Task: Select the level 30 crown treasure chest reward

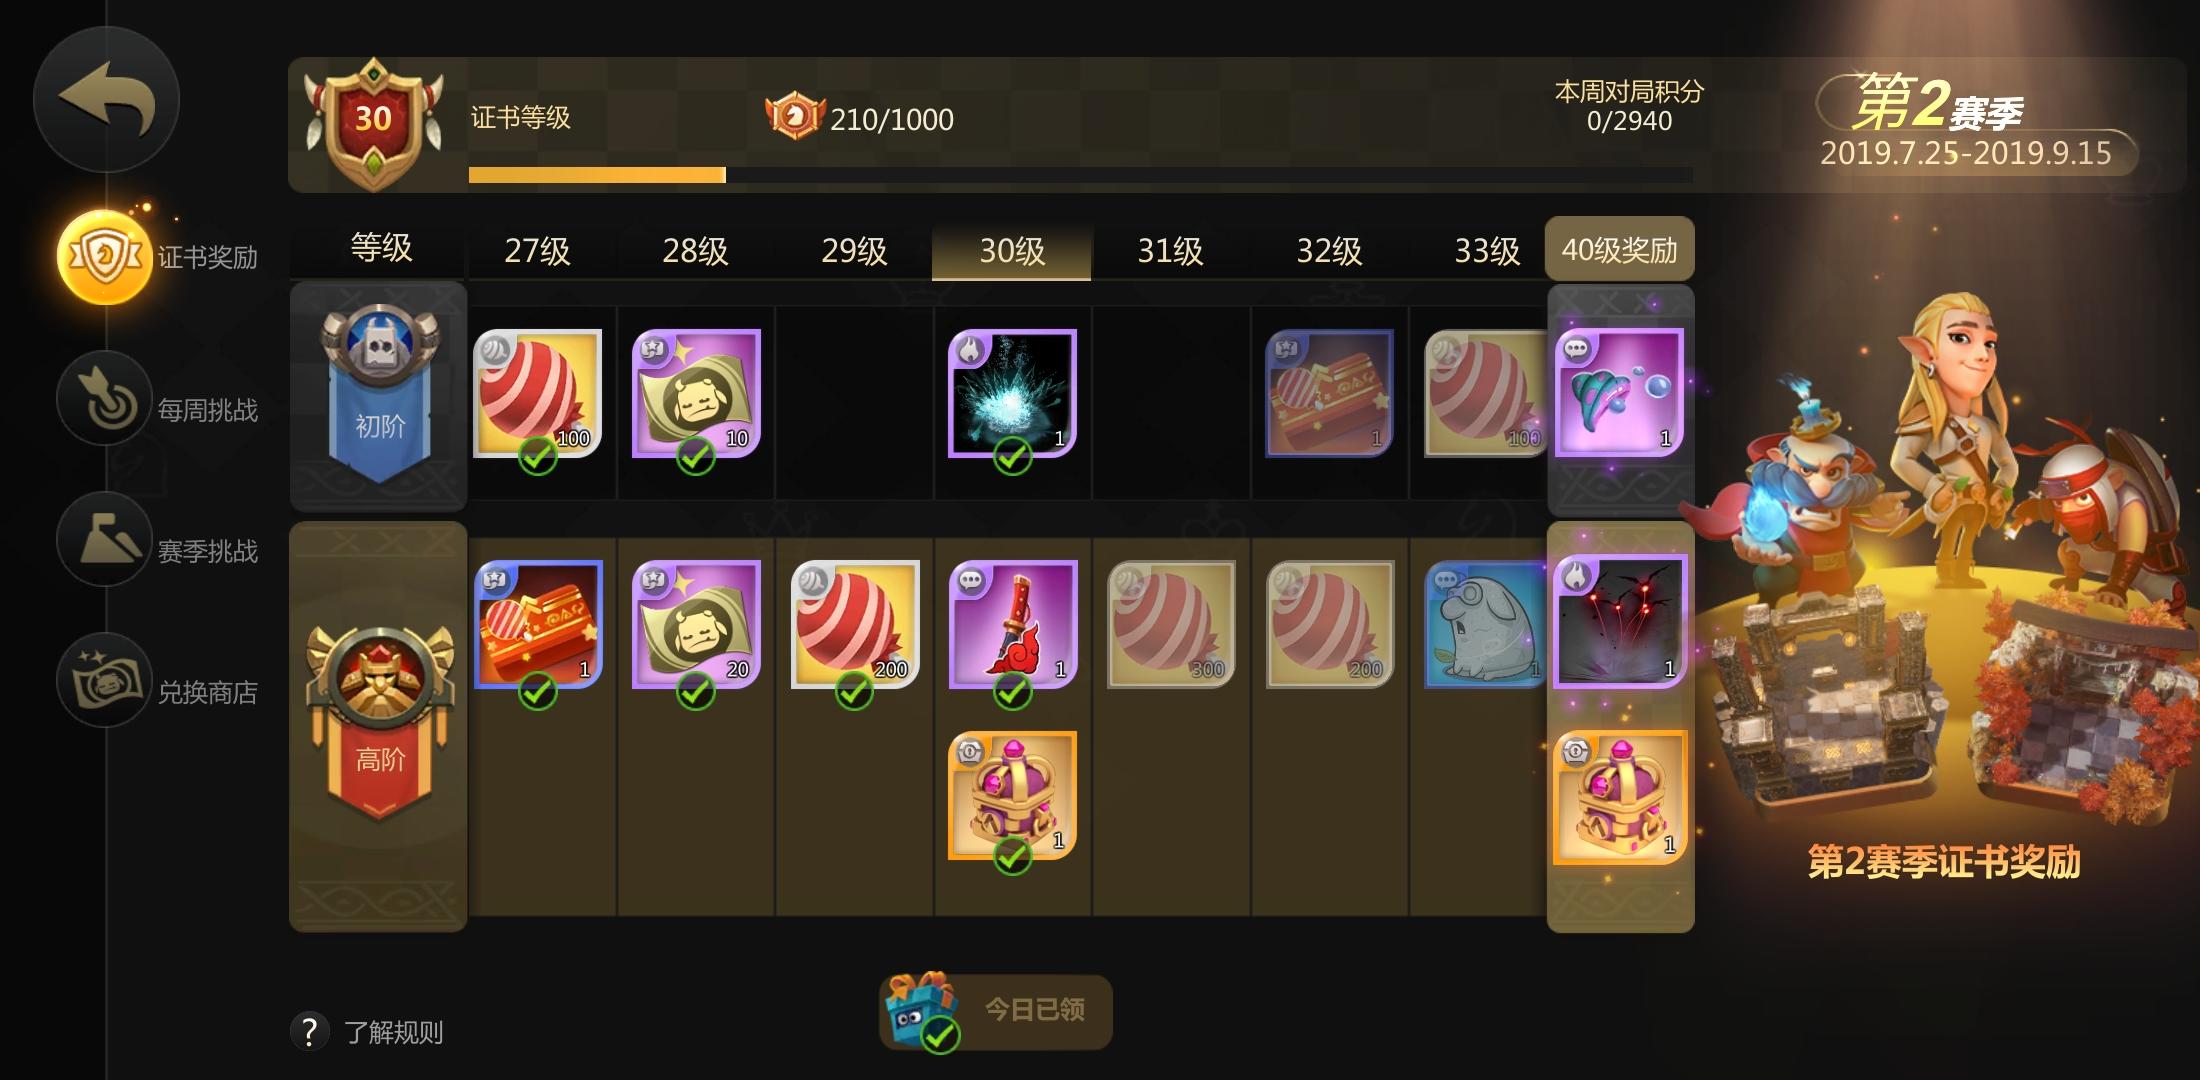Action: tap(1012, 795)
